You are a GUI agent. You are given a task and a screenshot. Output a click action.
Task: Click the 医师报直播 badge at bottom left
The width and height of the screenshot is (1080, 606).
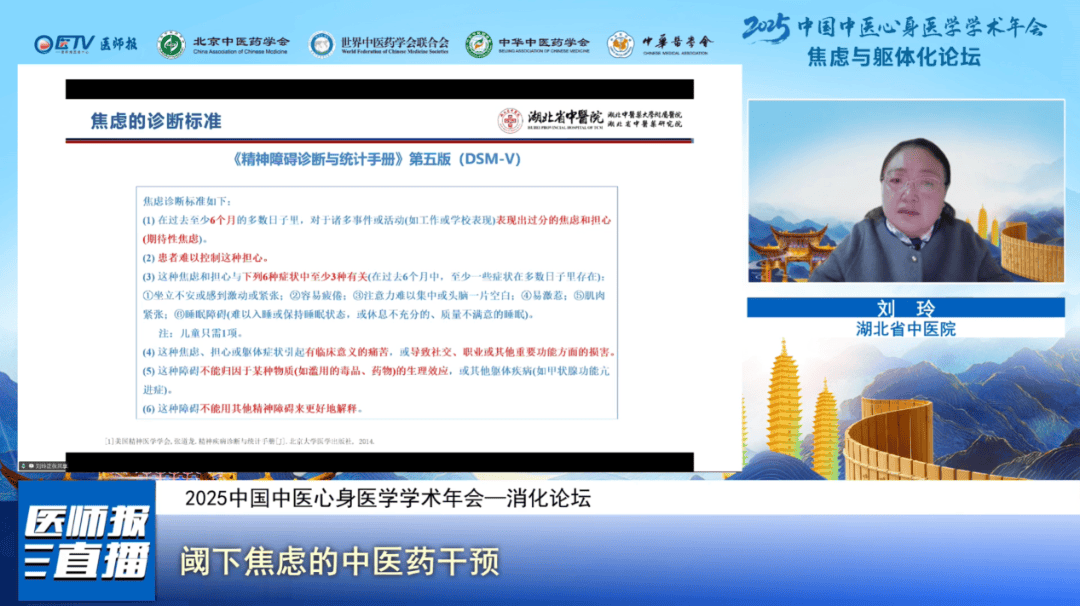click(87, 540)
